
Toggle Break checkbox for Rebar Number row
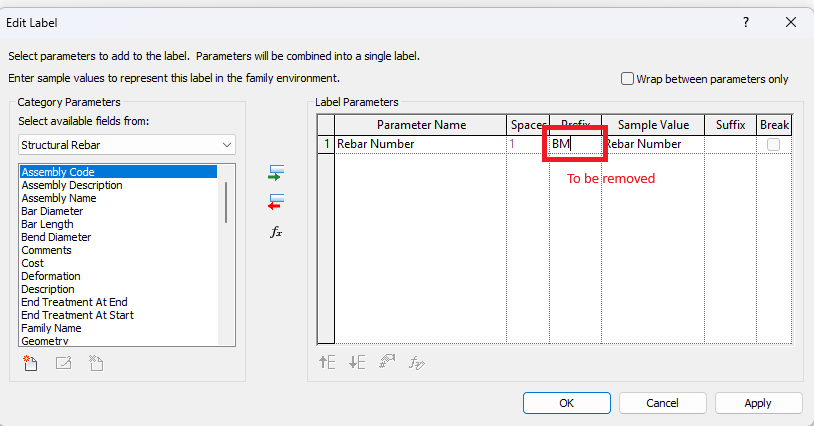774,144
